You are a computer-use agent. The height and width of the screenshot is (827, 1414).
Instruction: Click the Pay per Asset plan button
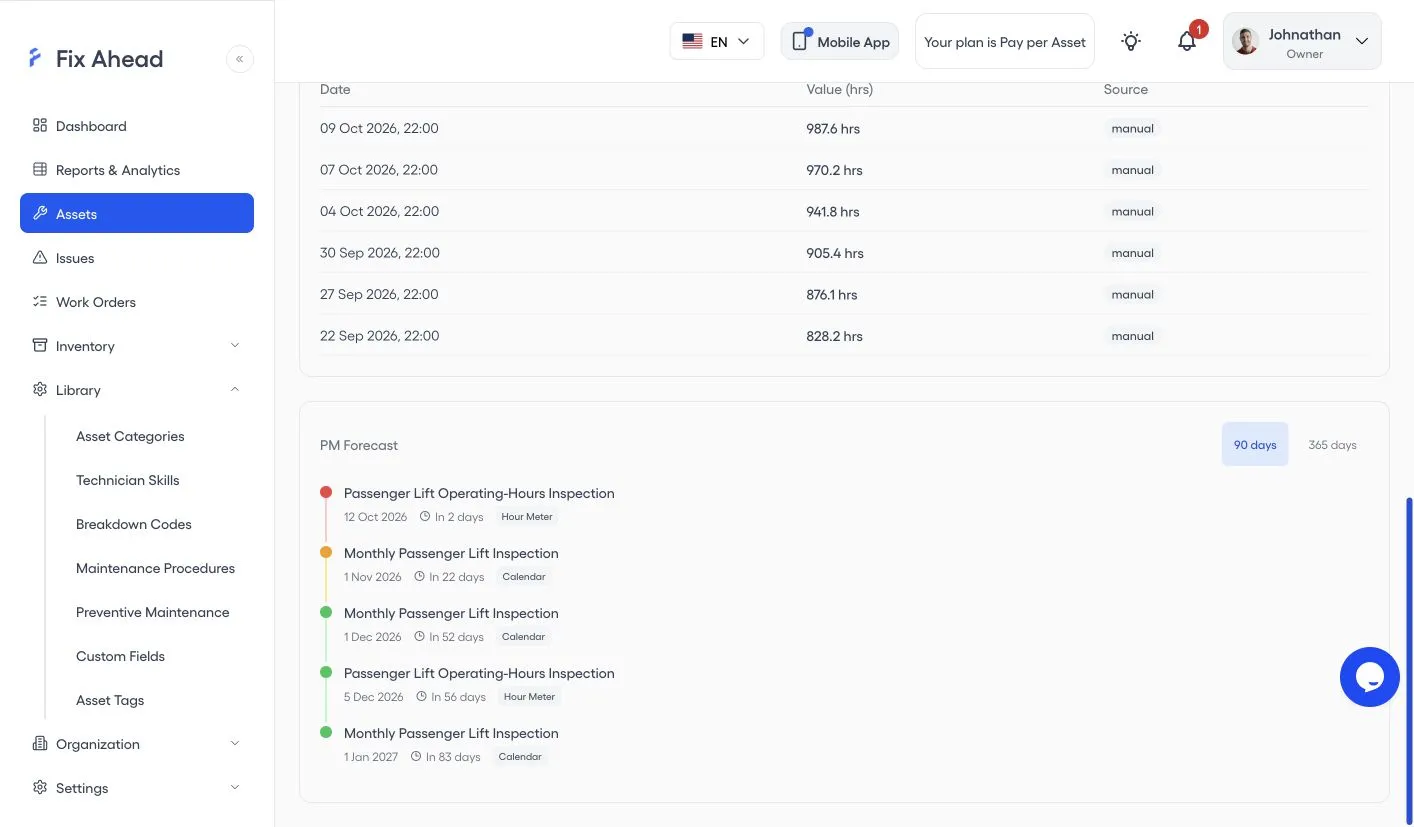tap(1005, 41)
